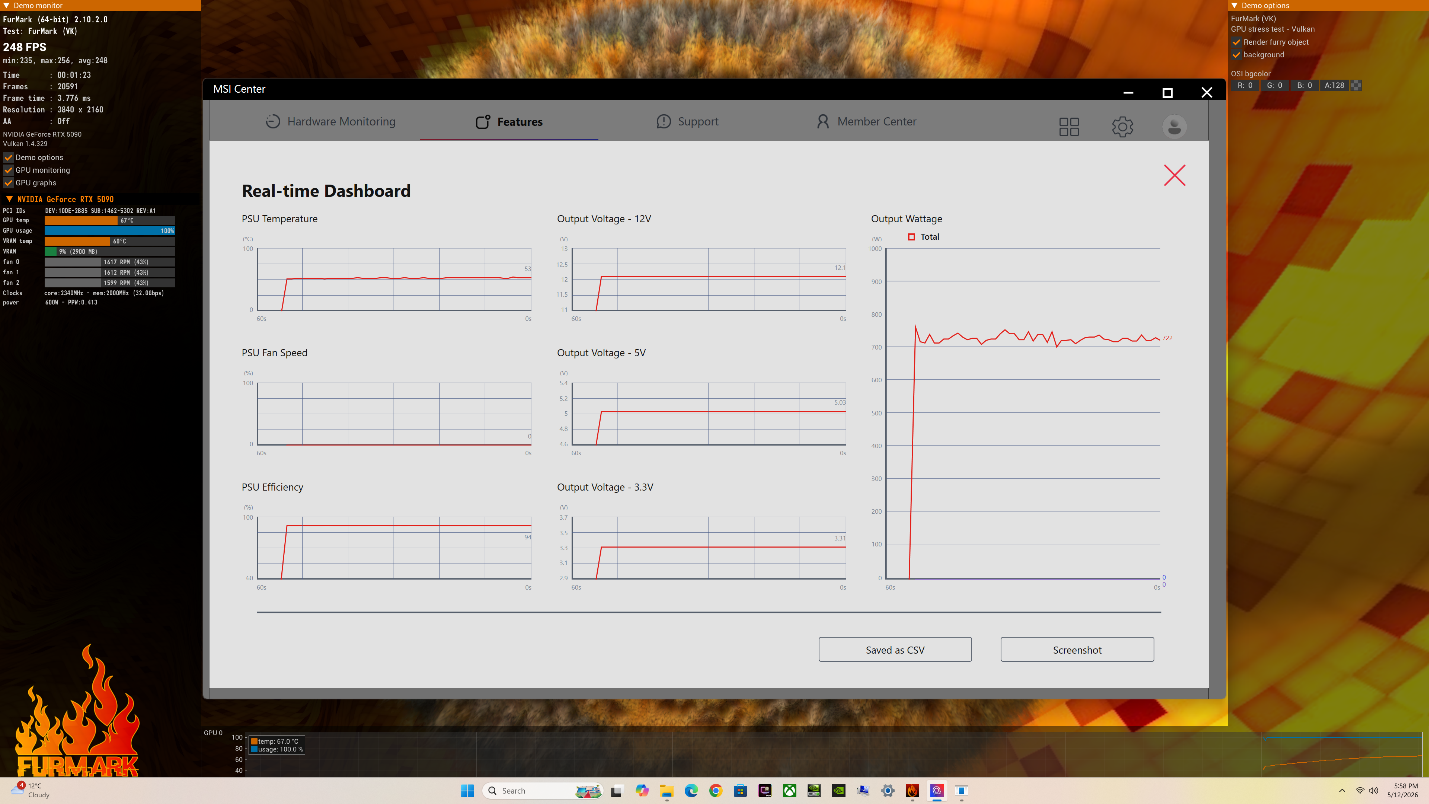Click the FurMark flame logo

click(77, 712)
